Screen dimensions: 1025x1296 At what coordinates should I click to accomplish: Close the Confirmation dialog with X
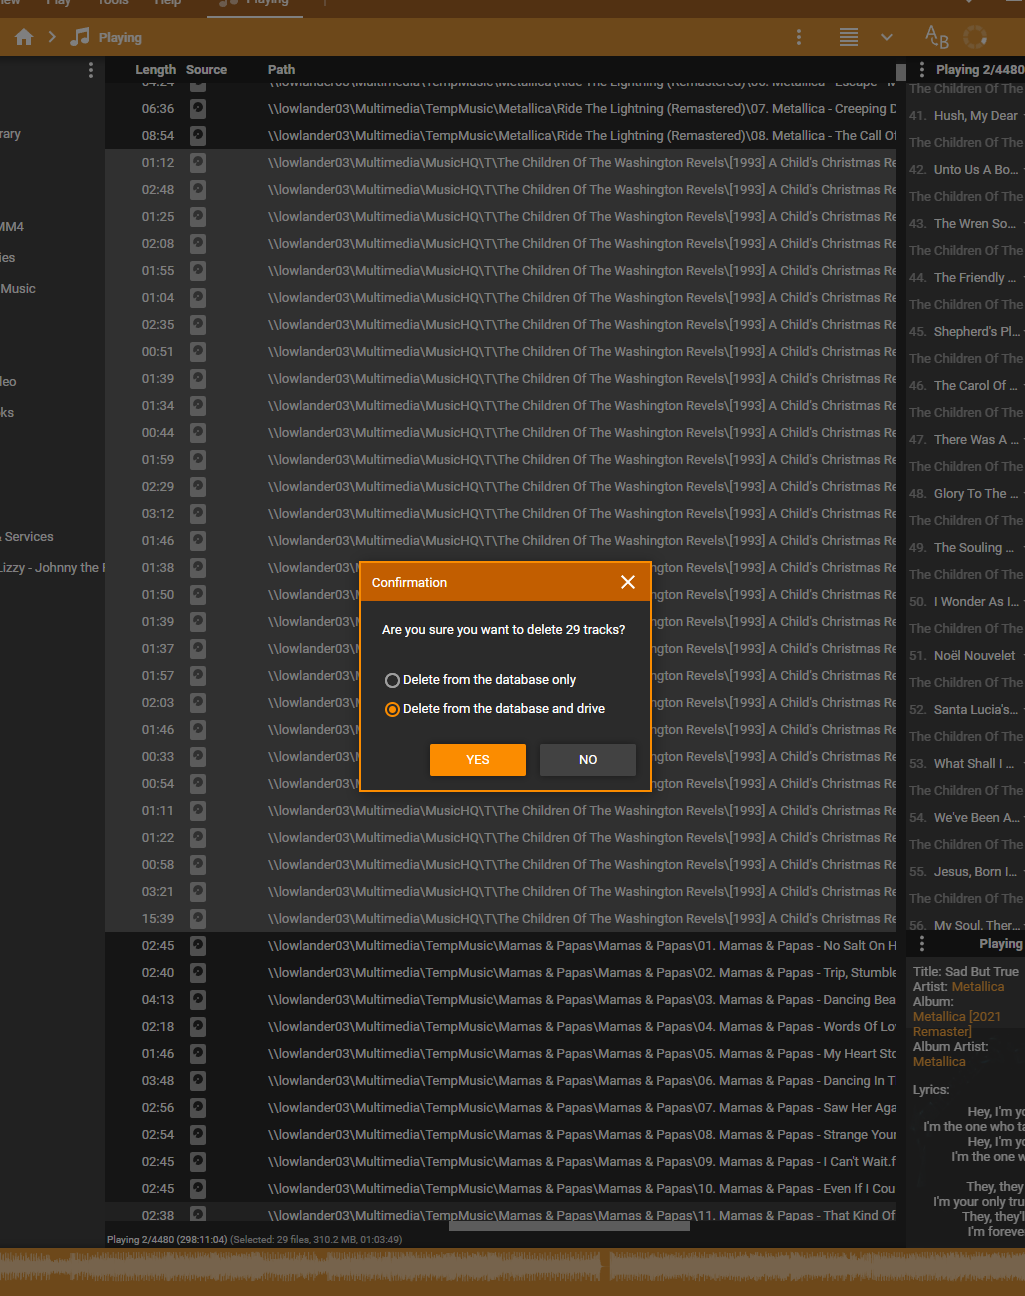(628, 582)
